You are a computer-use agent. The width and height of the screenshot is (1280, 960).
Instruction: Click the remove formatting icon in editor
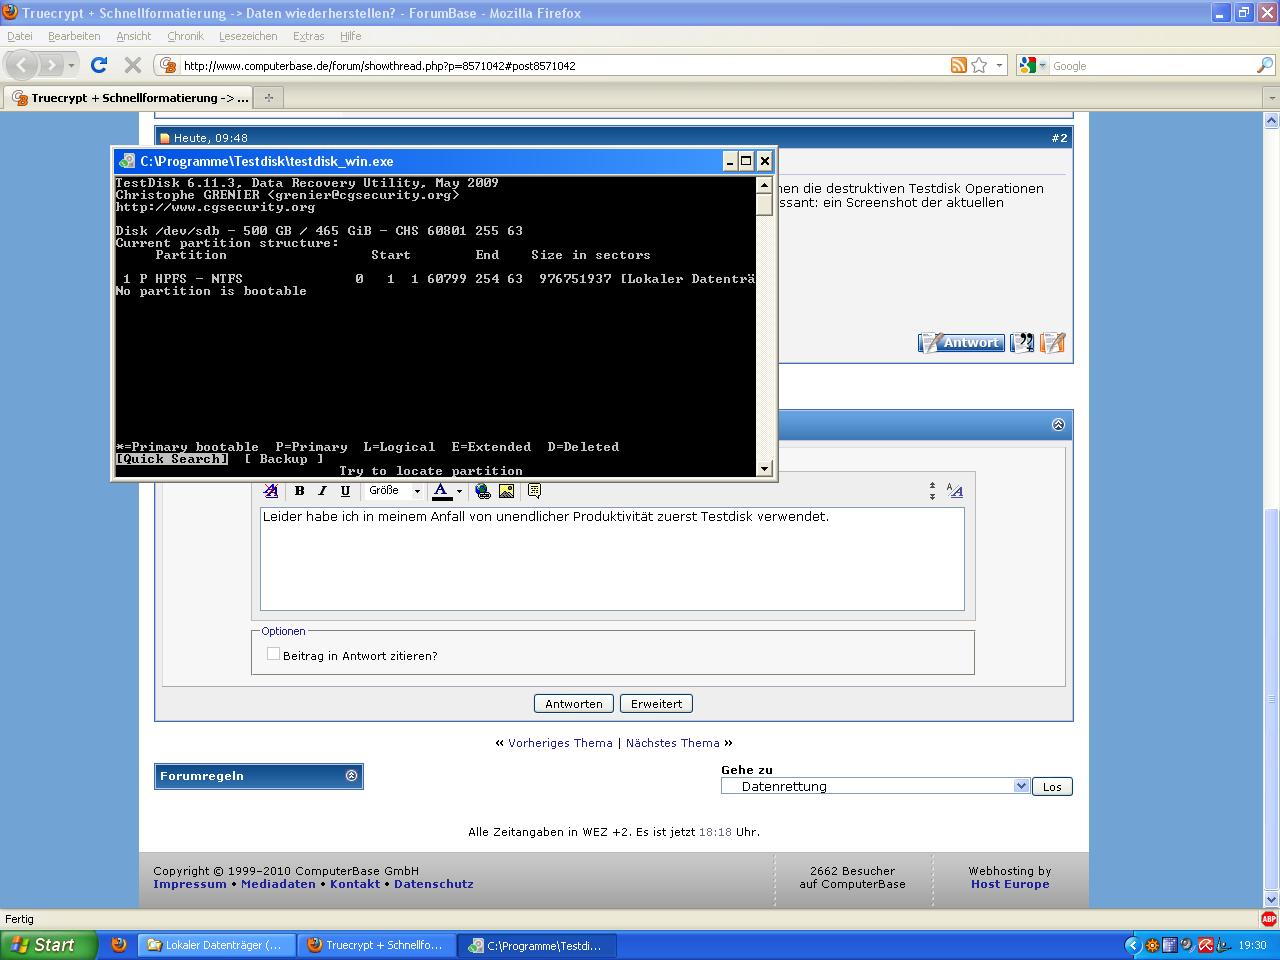pyautogui.click(x=271, y=491)
